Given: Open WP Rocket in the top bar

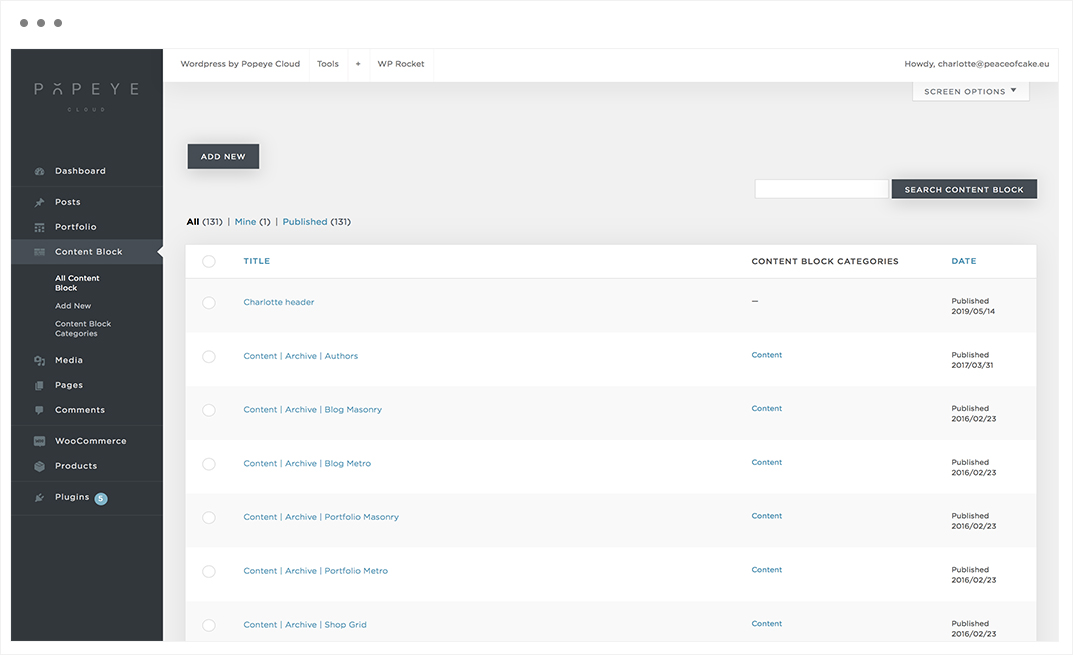Looking at the screenshot, I should [401, 64].
